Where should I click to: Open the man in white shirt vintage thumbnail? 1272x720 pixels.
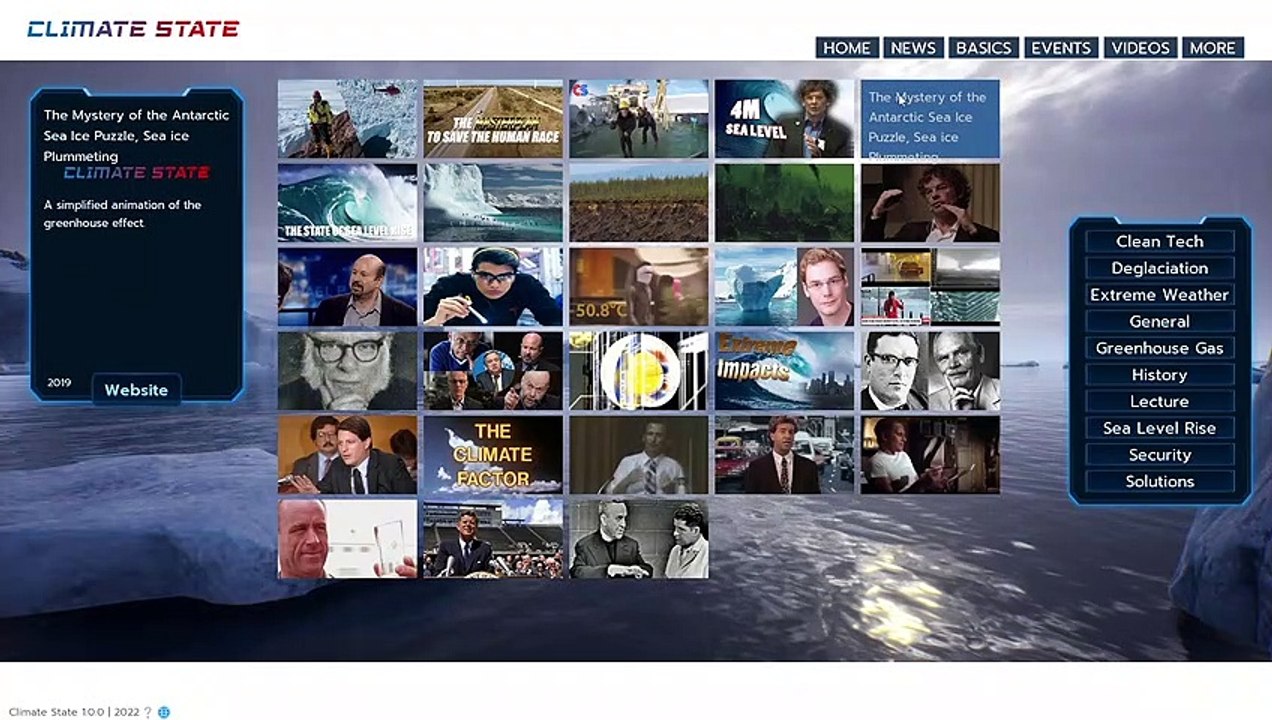click(x=639, y=455)
